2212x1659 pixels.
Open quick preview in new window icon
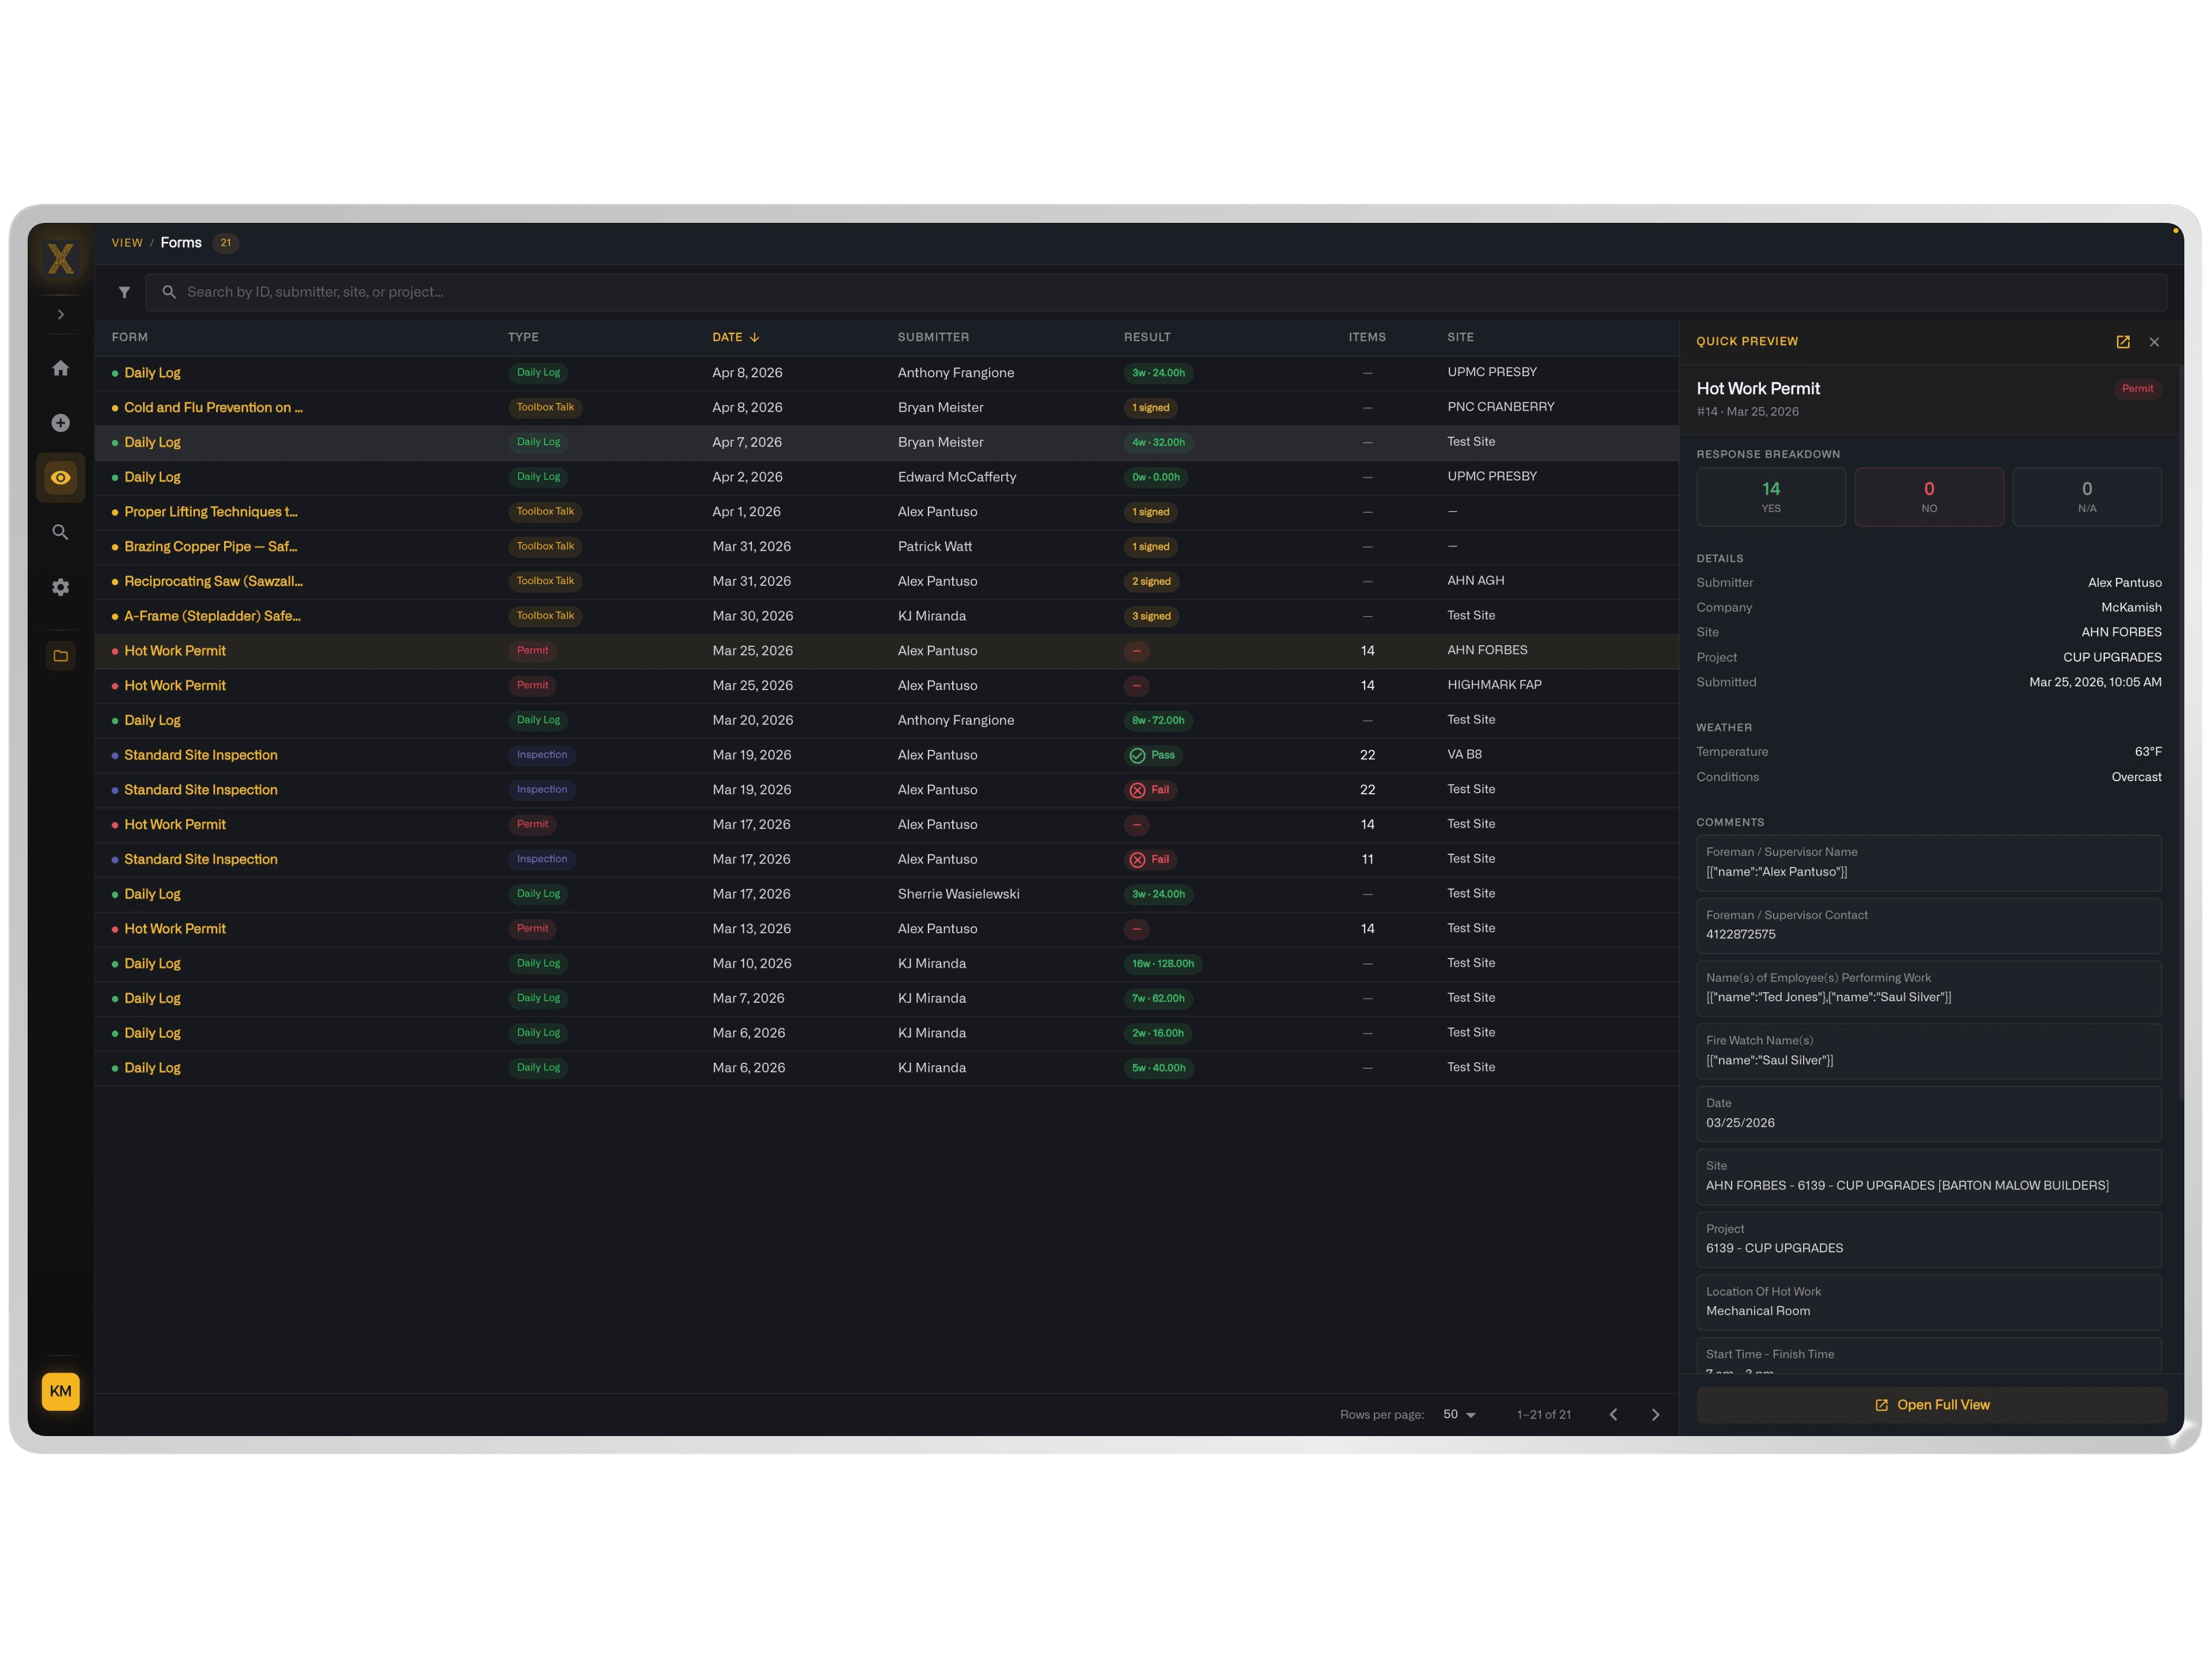coord(2123,342)
